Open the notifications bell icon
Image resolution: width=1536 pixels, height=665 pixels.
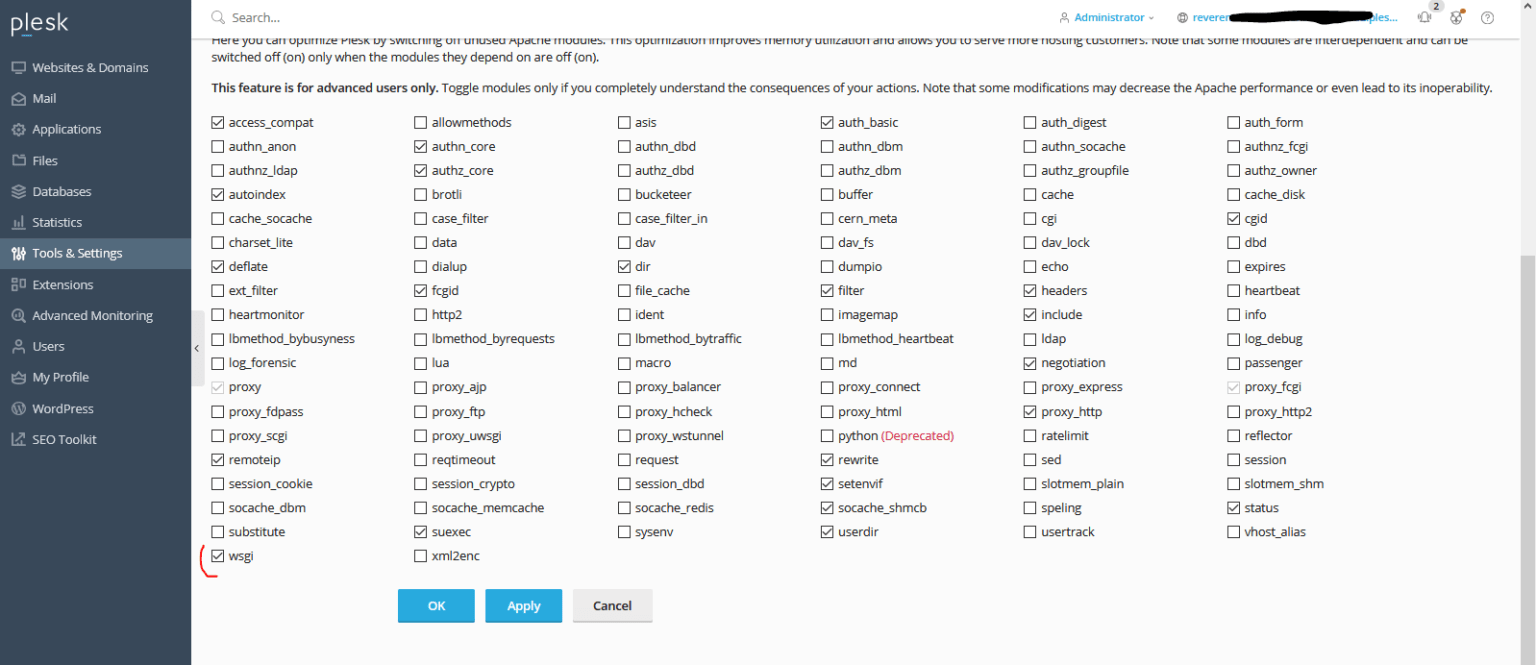click(1425, 17)
